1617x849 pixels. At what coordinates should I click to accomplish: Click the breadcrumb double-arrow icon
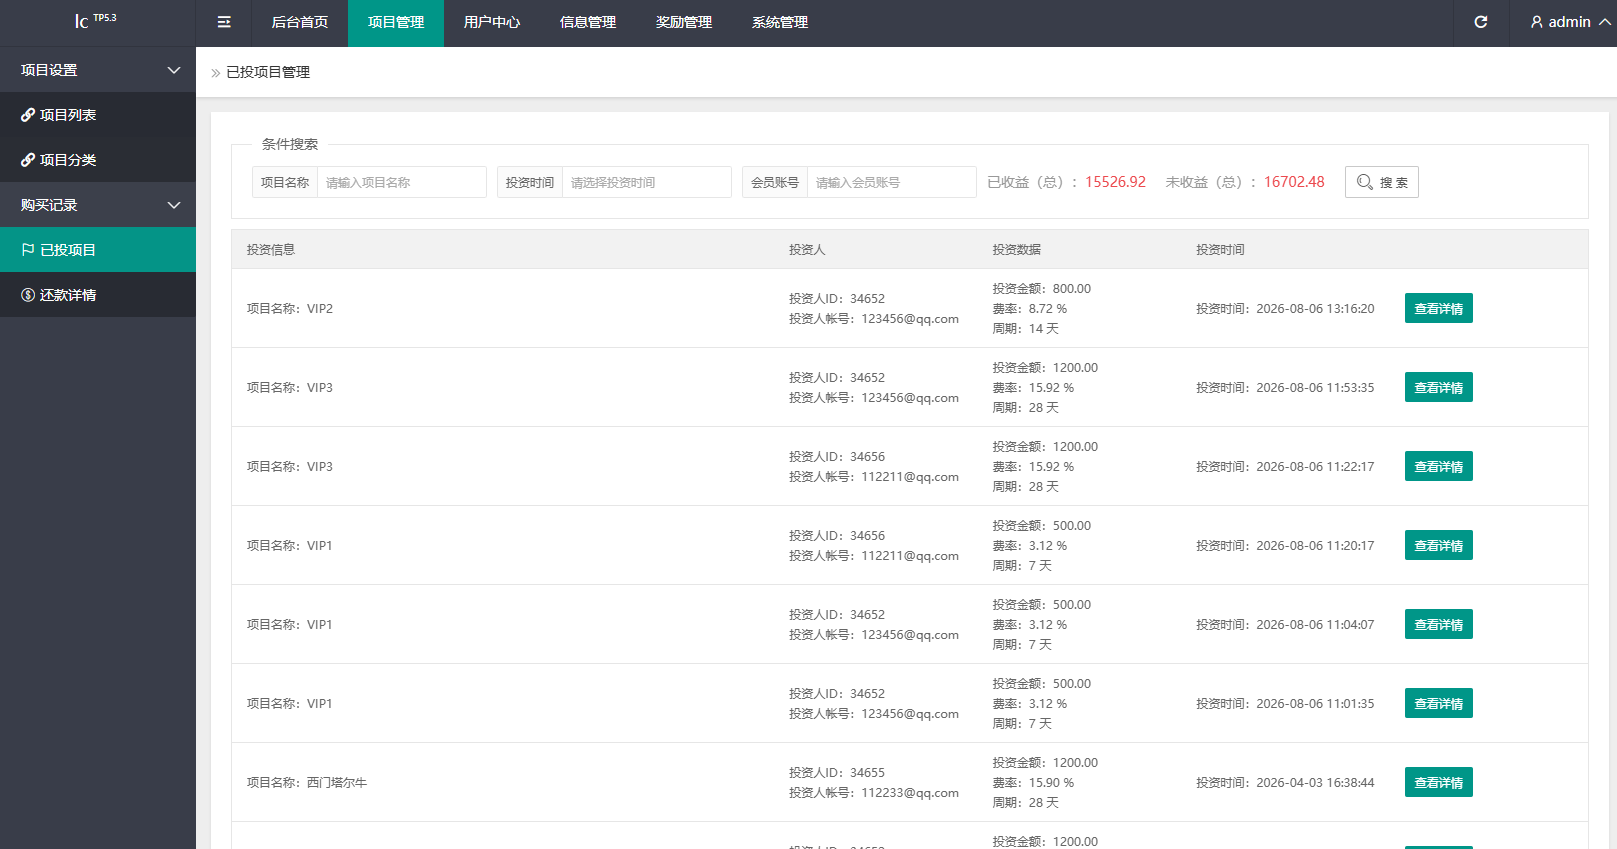(215, 73)
